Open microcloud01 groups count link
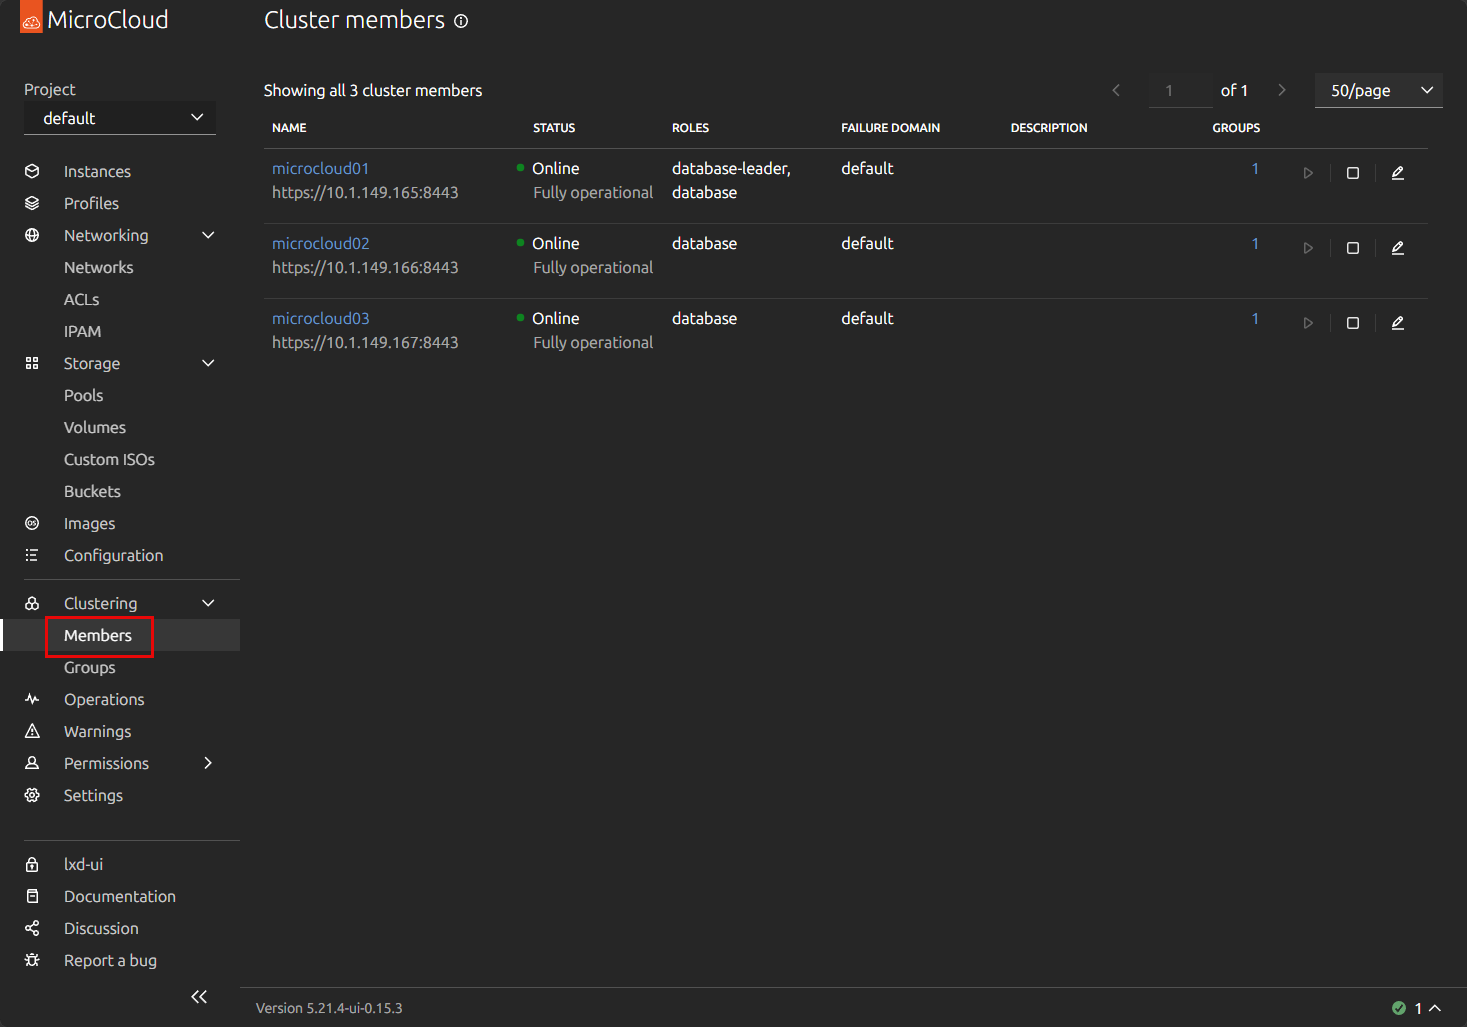Viewport: 1467px width, 1027px height. (x=1255, y=168)
